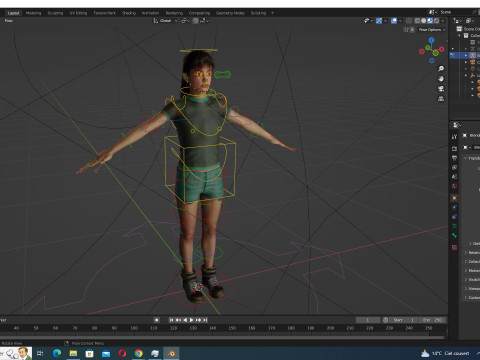
Task: Open the Modeling workspace tab
Action: pyautogui.click(x=33, y=13)
